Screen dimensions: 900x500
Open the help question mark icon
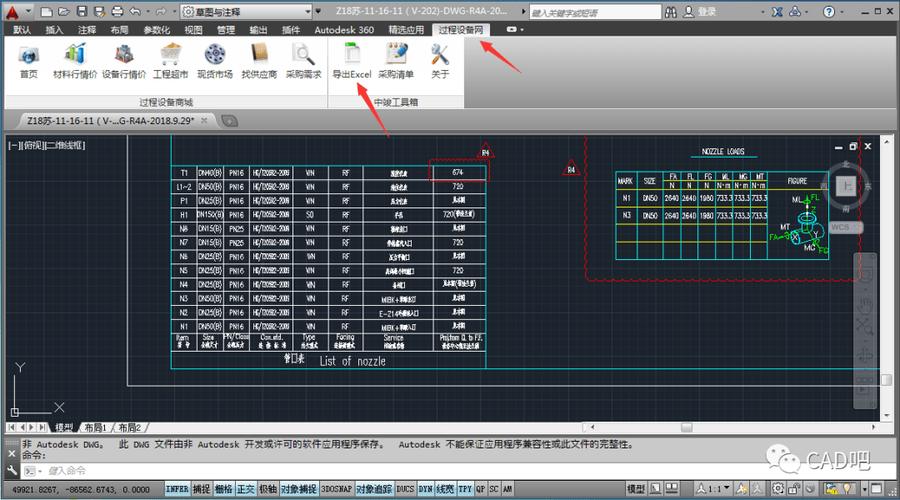[829, 11]
